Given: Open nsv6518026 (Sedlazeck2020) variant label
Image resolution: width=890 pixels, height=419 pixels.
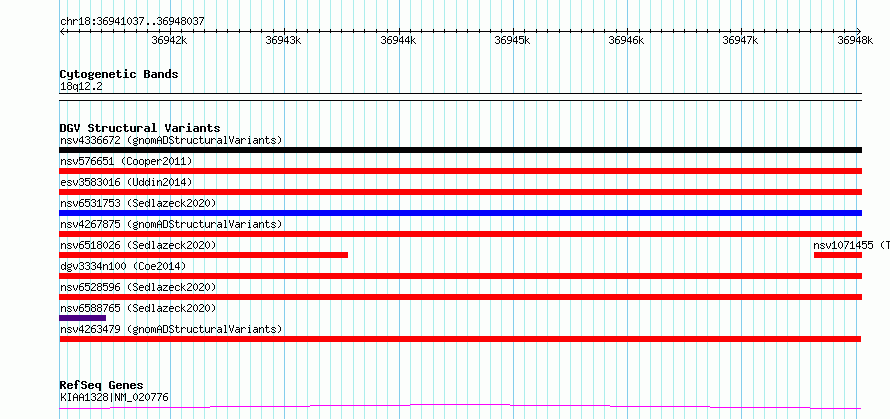Looking at the screenshot, I should pos(138,245).
